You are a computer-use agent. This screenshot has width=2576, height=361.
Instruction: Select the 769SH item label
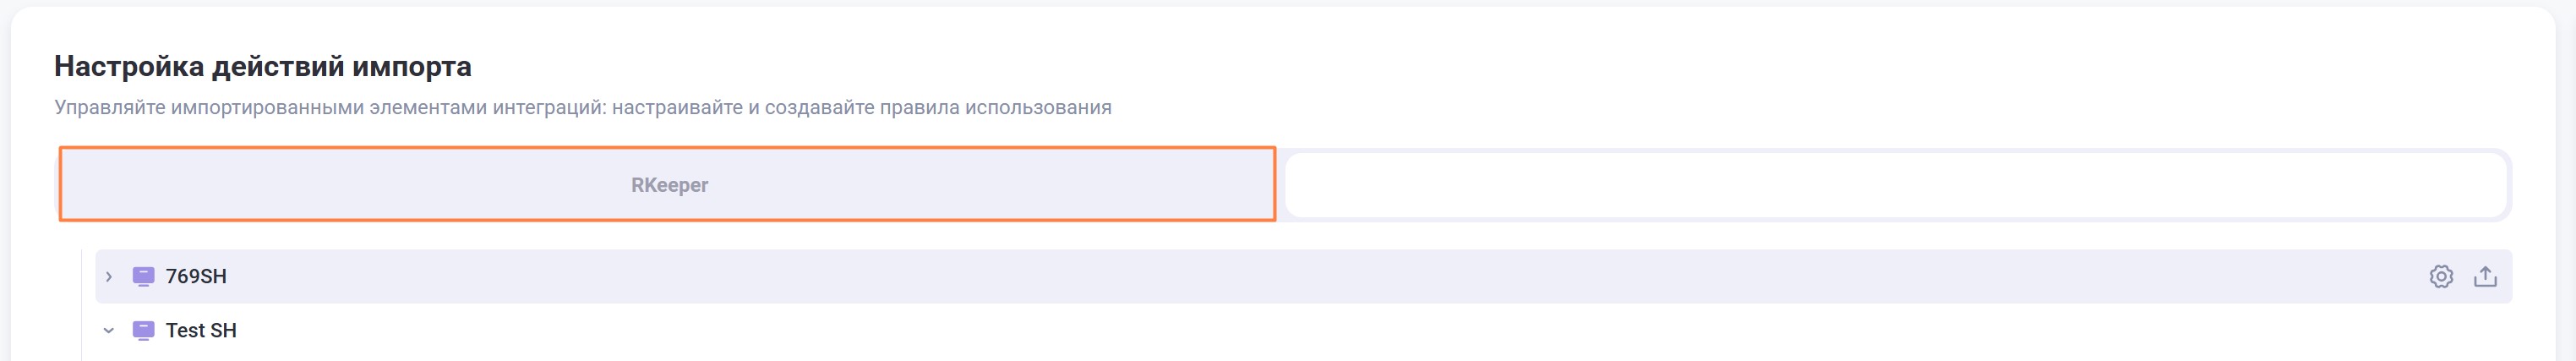click(196, 276)
